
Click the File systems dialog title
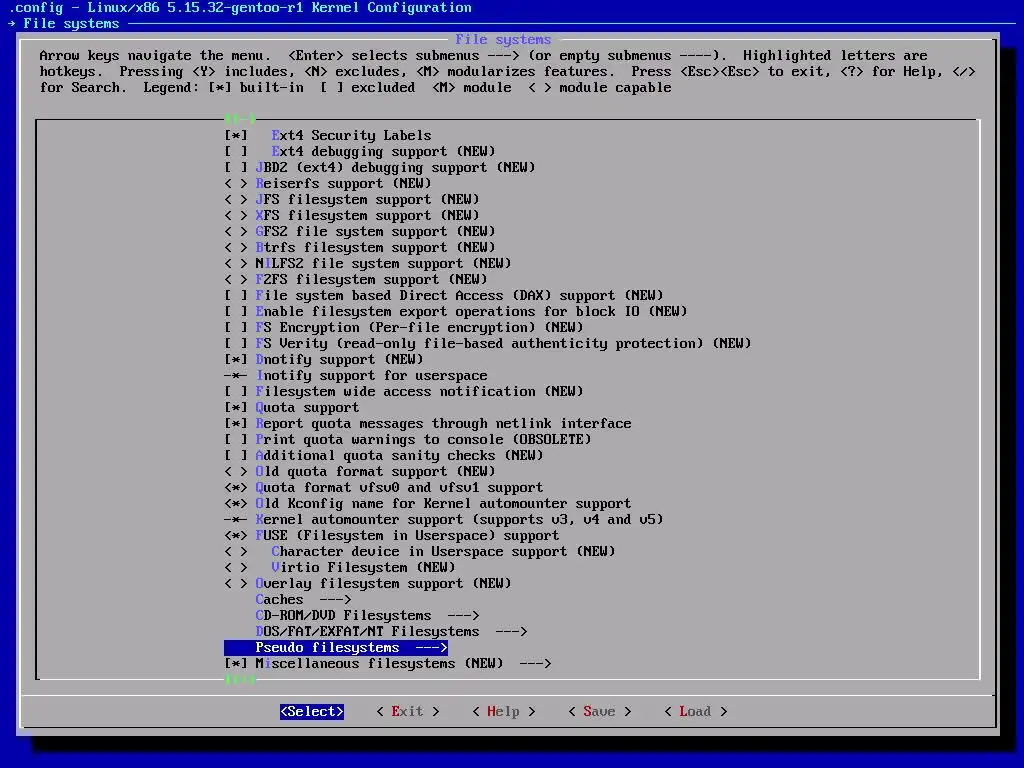tap(503, 40)
